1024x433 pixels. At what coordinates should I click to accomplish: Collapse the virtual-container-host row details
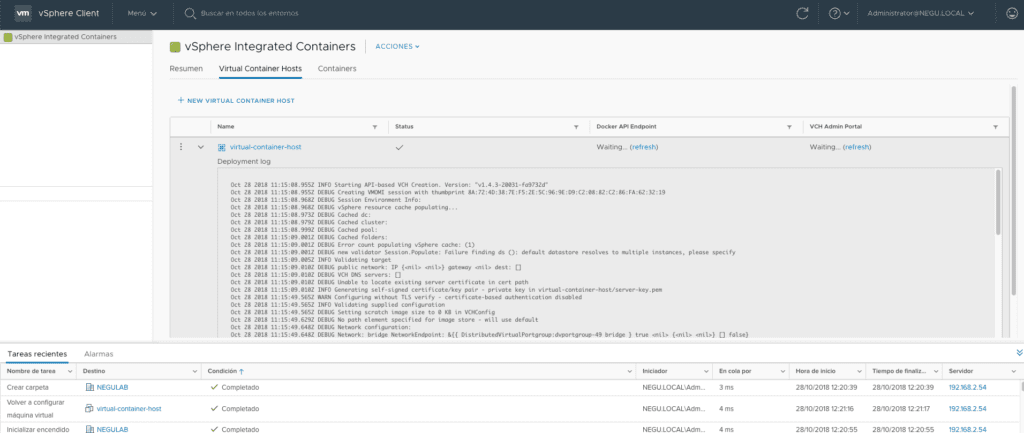[x=201, y=147]
